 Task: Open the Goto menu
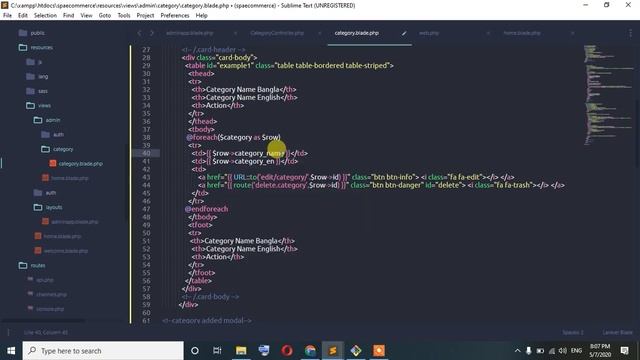coord(104,16)
